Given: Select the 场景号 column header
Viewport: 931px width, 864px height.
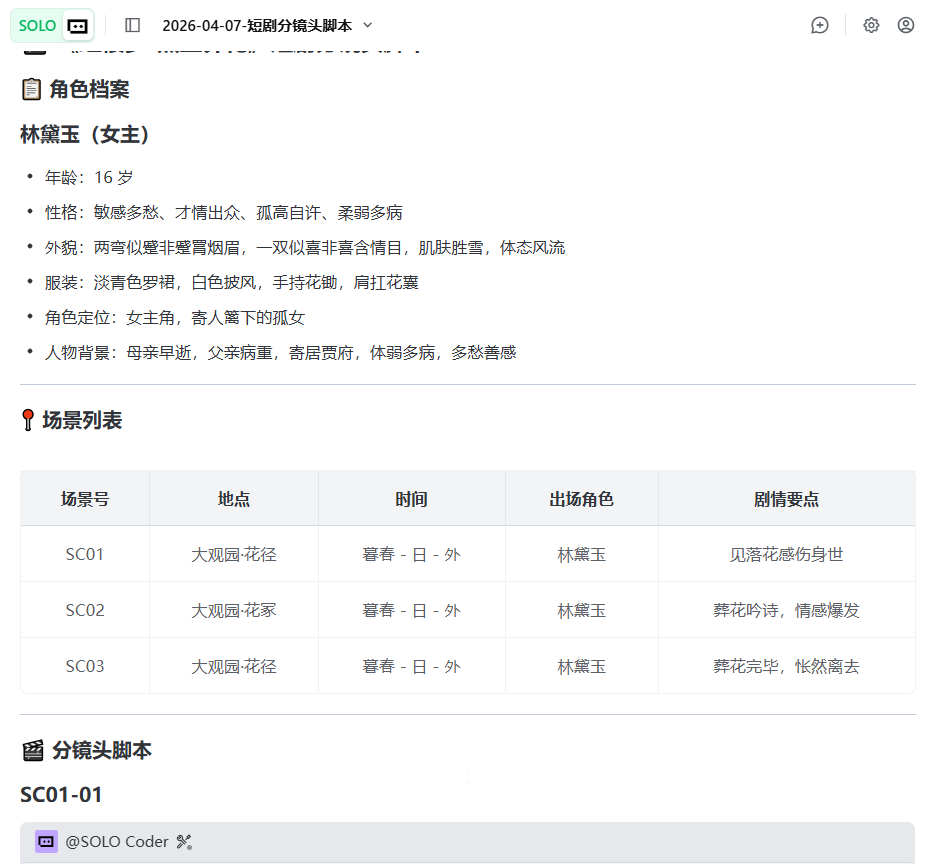Looking at the screenshot, I should tap(85, 499).
